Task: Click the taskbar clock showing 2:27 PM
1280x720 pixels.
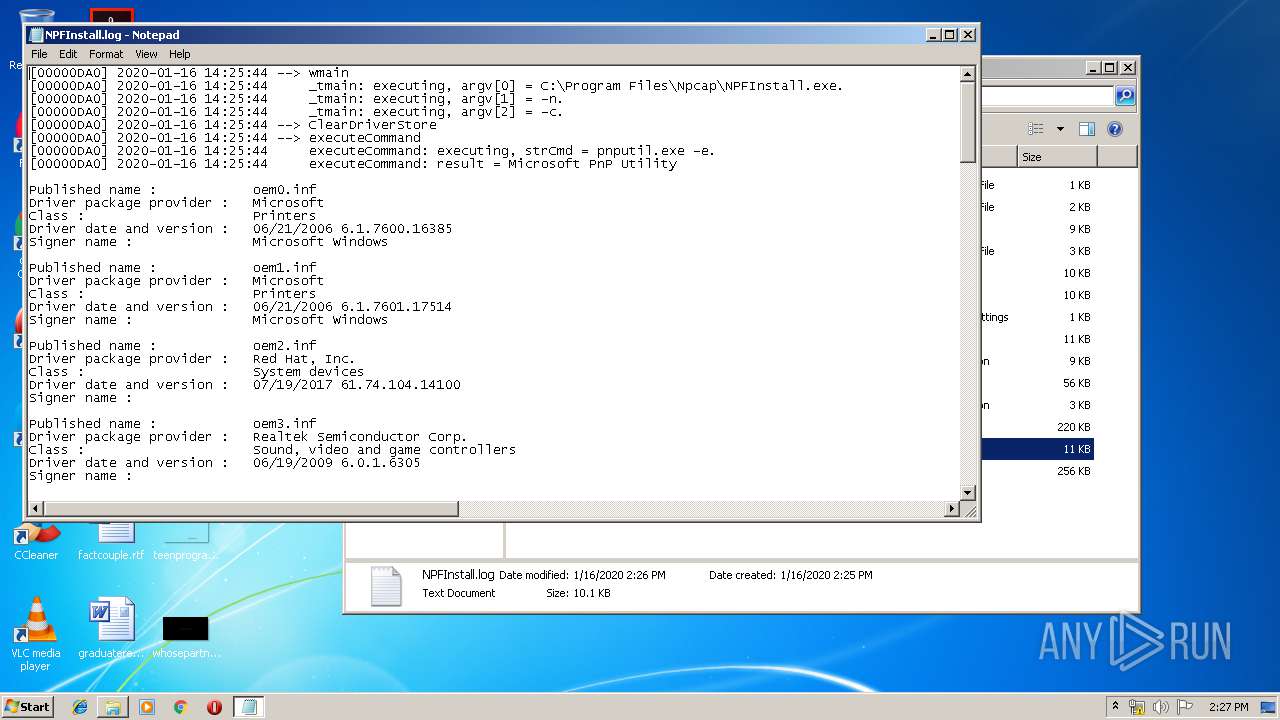Action: (1228, 706)
